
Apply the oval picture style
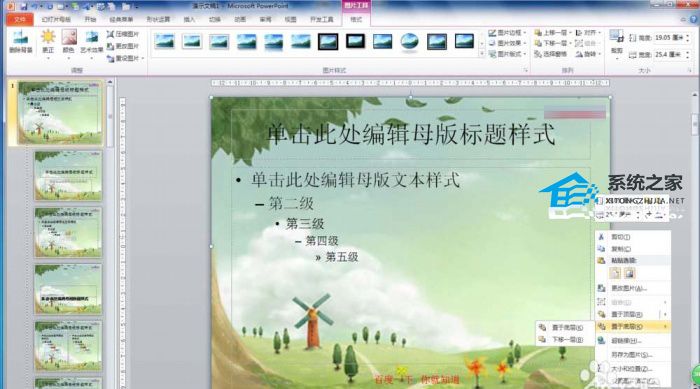point(409,42)
